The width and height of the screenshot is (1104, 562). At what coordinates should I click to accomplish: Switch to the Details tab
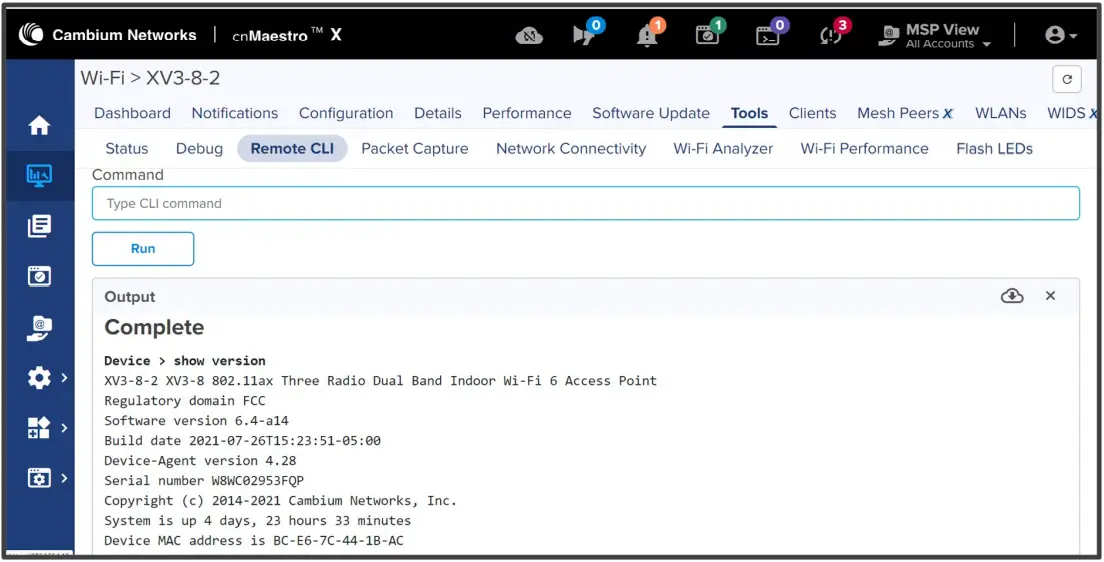[438, 113]
